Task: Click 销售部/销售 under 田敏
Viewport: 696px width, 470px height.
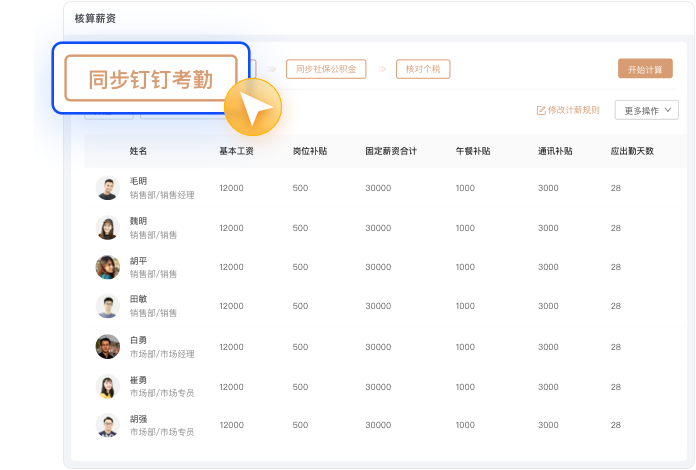Action: pyautogui.click(x=153, y=313)
